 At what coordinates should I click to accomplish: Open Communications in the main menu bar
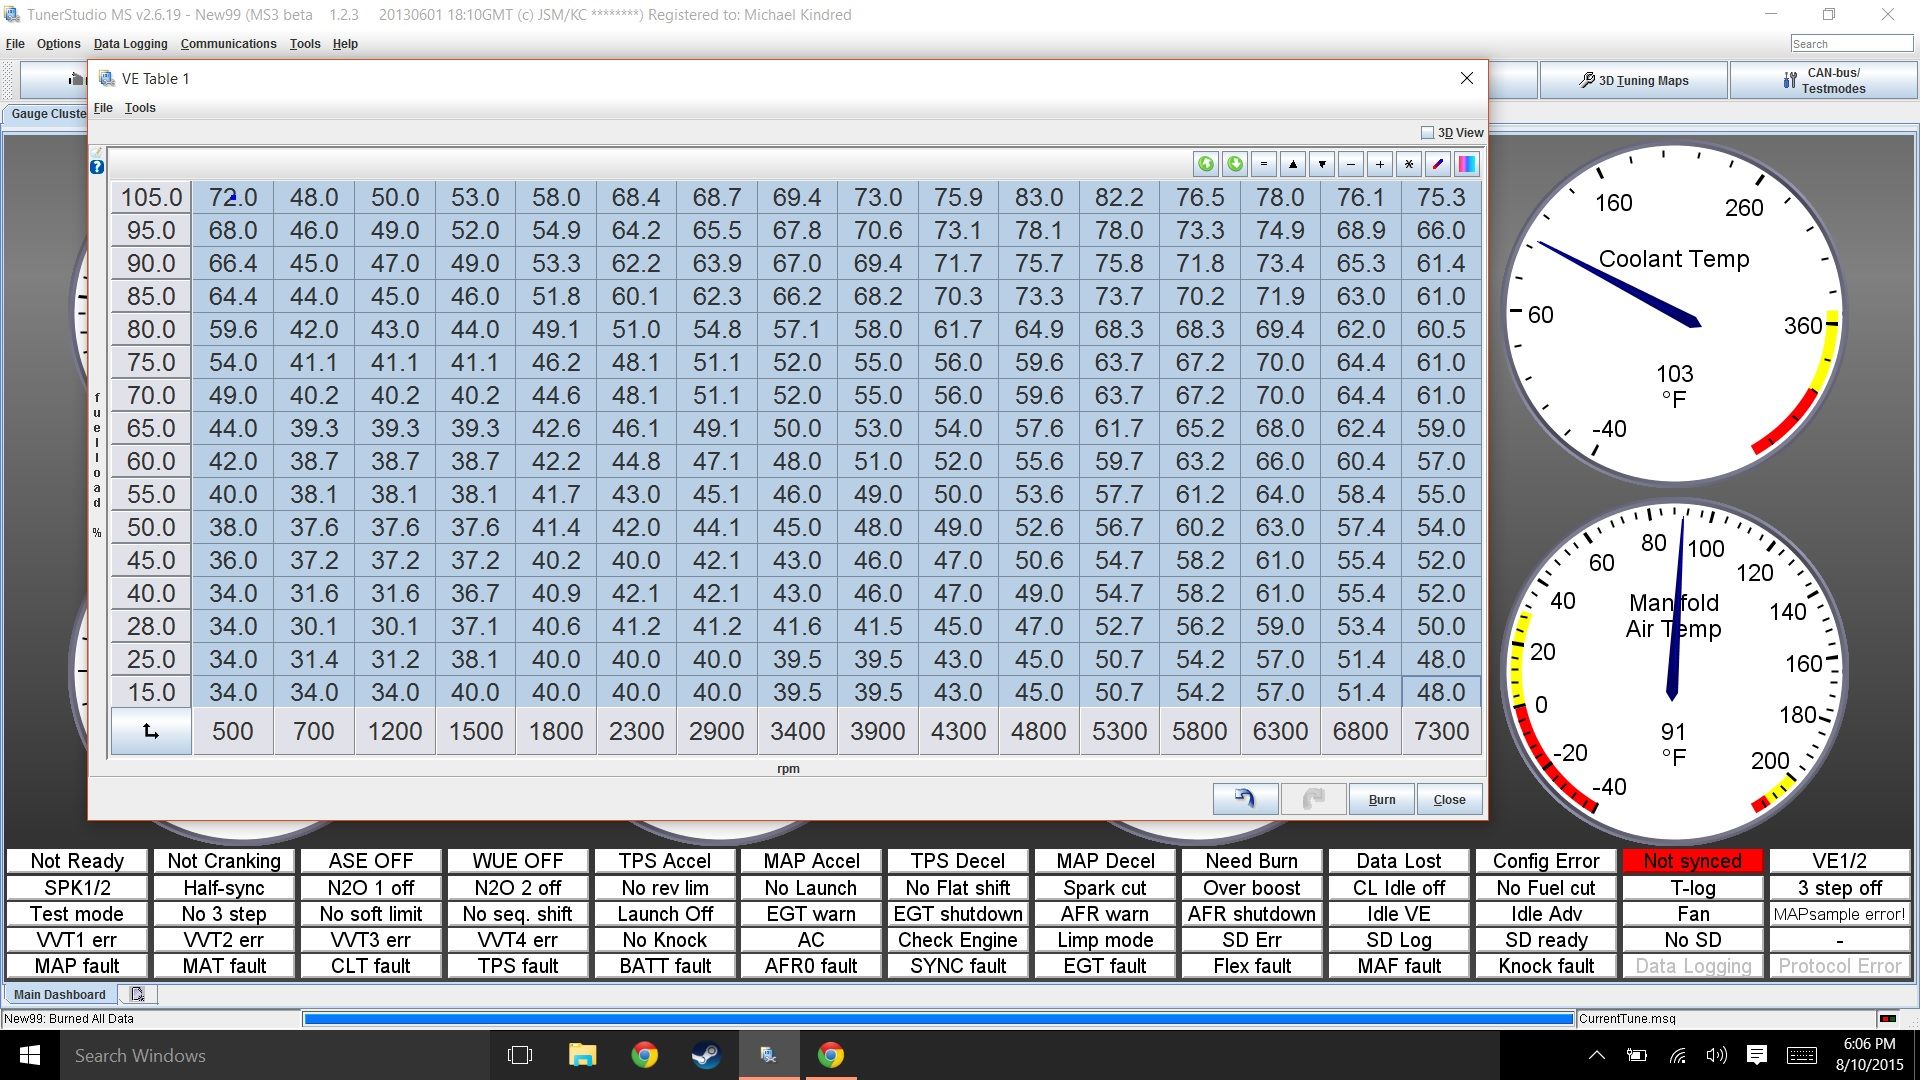point(228,44)
